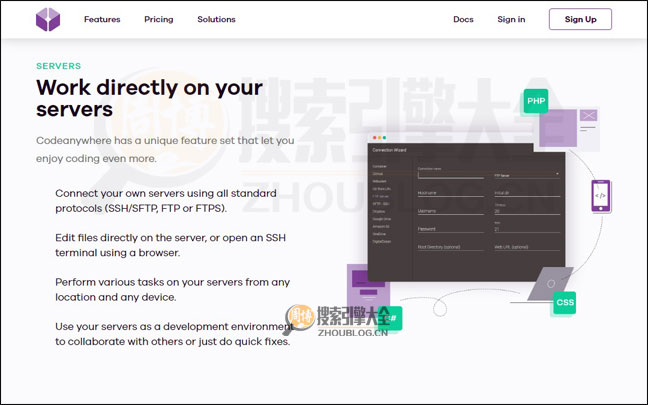The width and height of the screenshot is (648, 405).
Task: Click the Hostname field in Connection Wizard
Action: click(450, 193)
